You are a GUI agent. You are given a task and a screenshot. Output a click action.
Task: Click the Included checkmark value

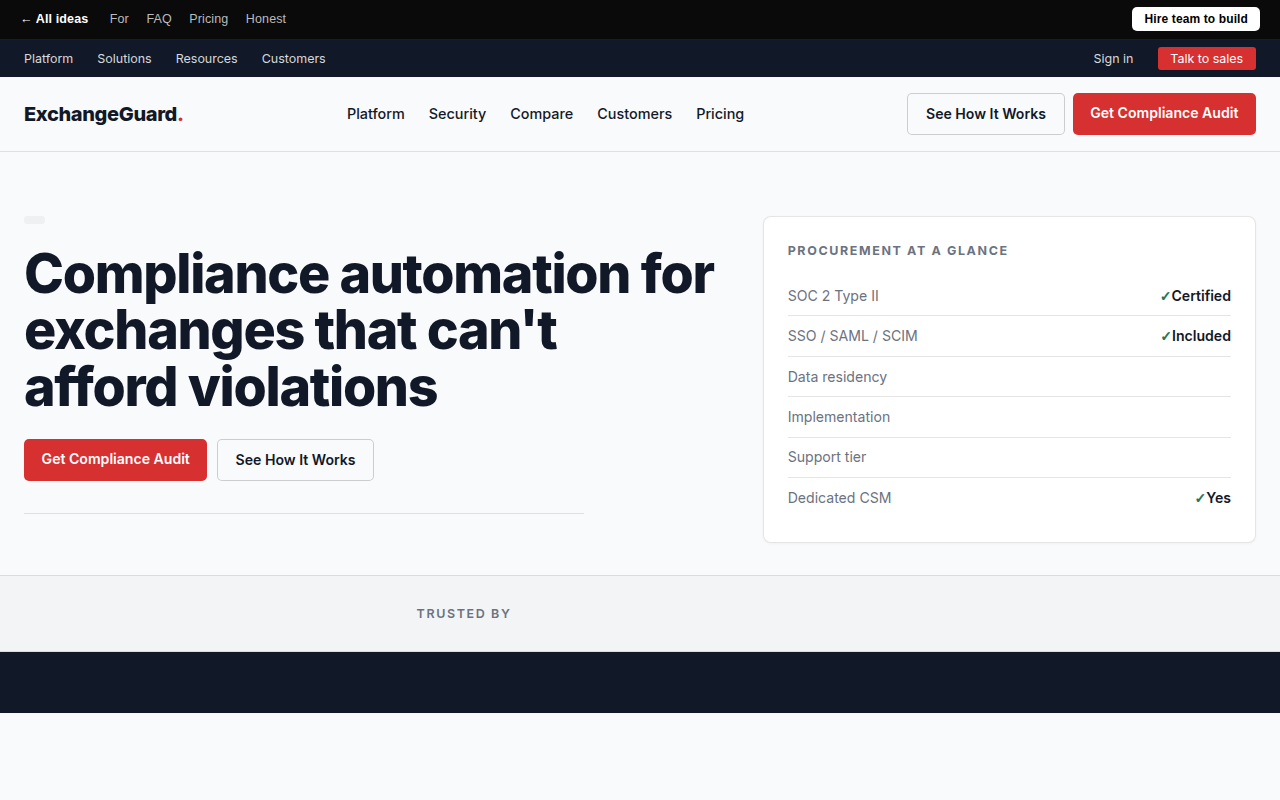click(1195, 336)
